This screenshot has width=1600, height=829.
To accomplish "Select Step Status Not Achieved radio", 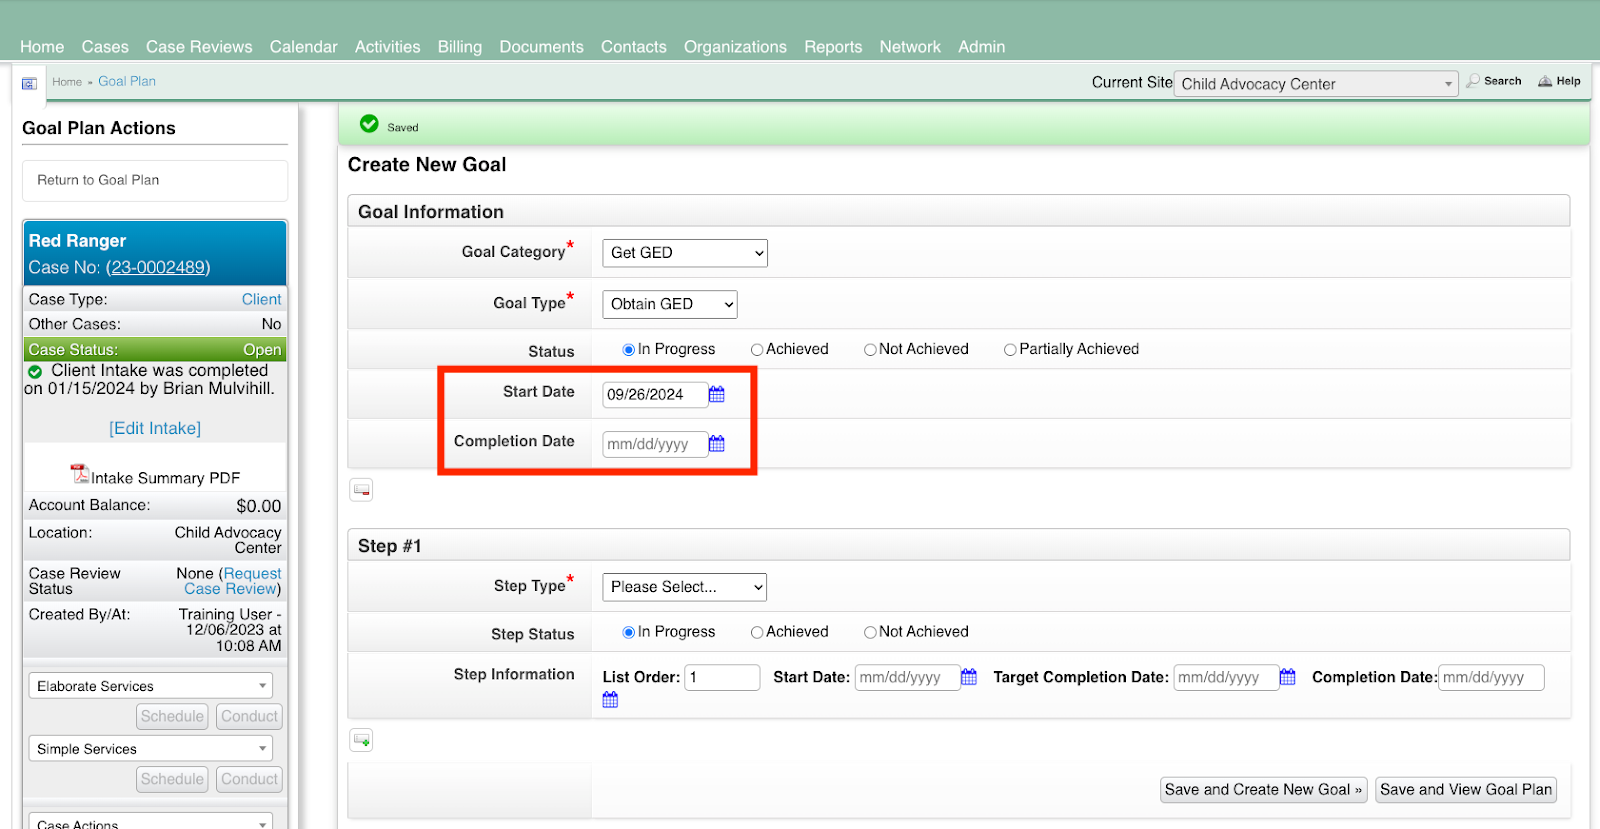I will (x=870, y=632).
